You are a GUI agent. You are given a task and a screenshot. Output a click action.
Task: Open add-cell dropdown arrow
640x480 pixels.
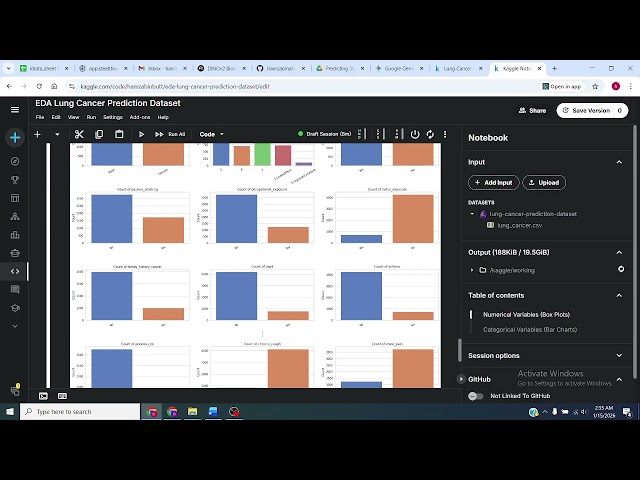(x=57, y=134)
